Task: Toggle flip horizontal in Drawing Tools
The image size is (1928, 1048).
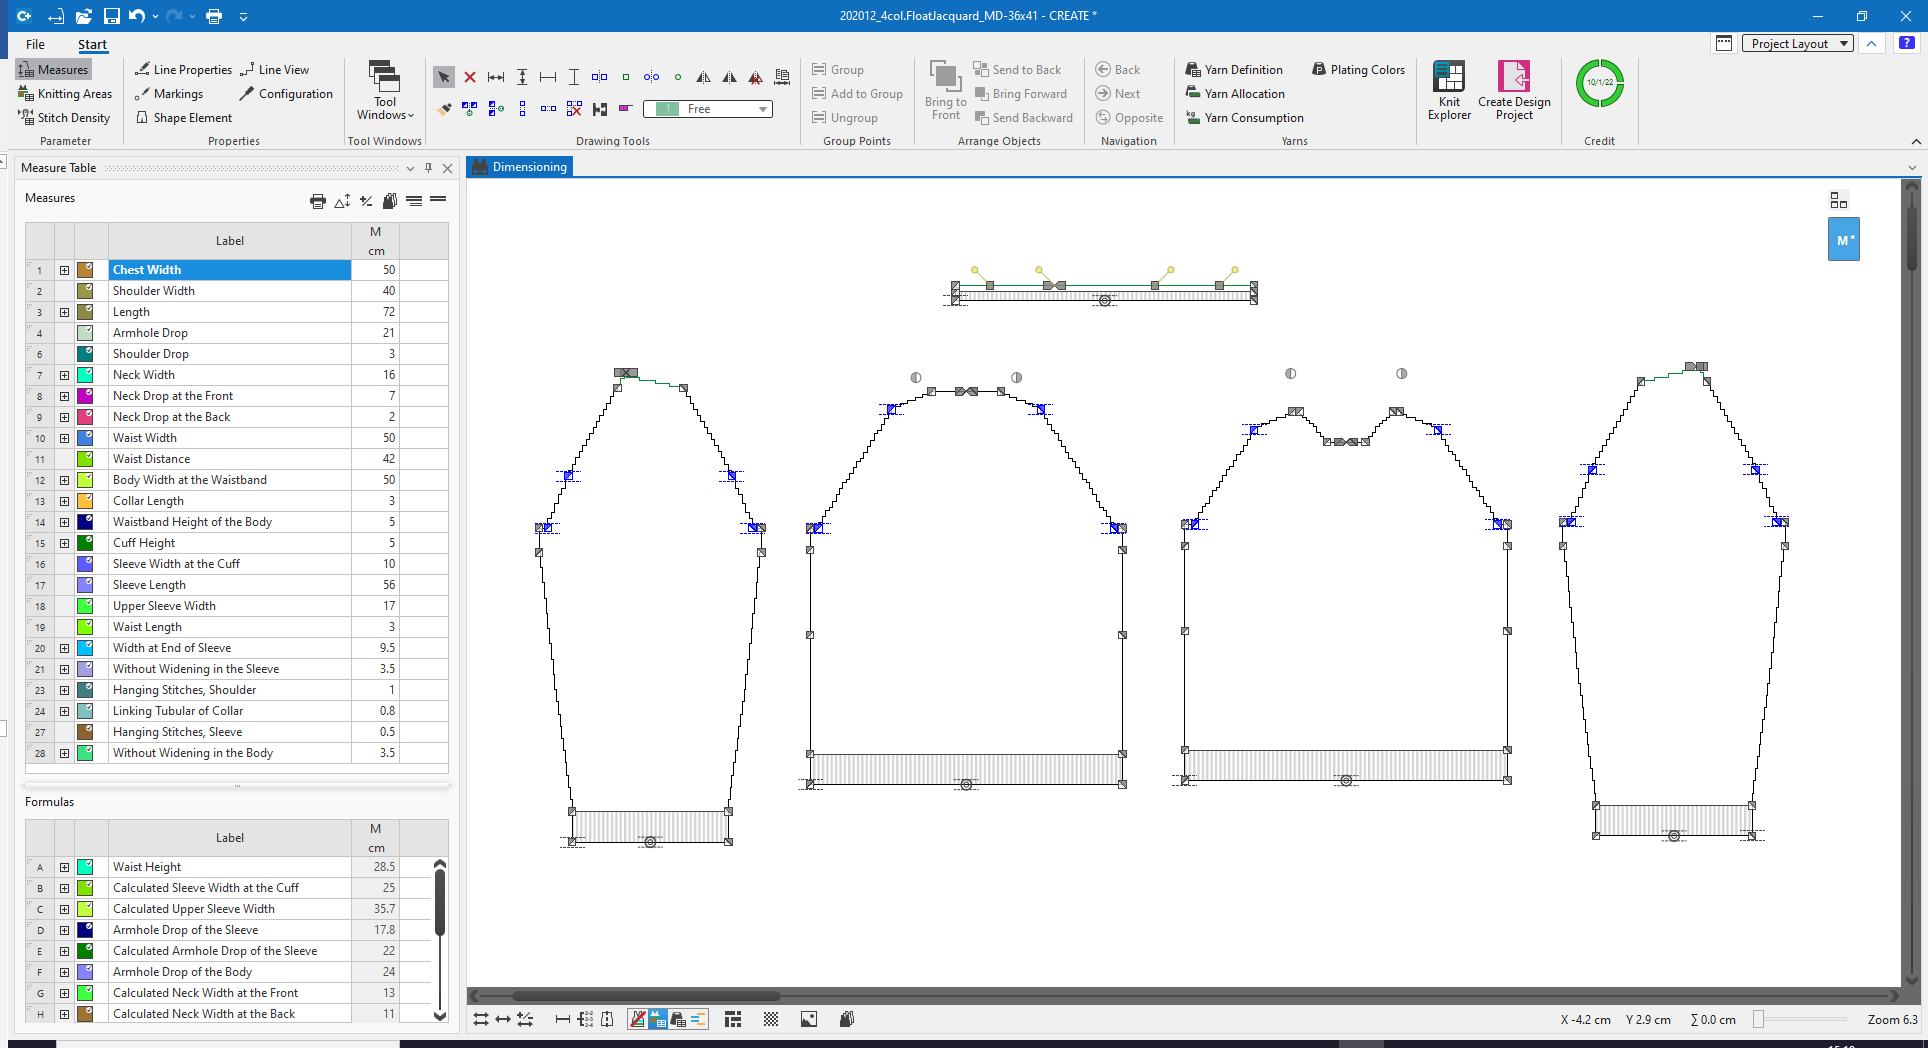Action: (x=704, y=77)
